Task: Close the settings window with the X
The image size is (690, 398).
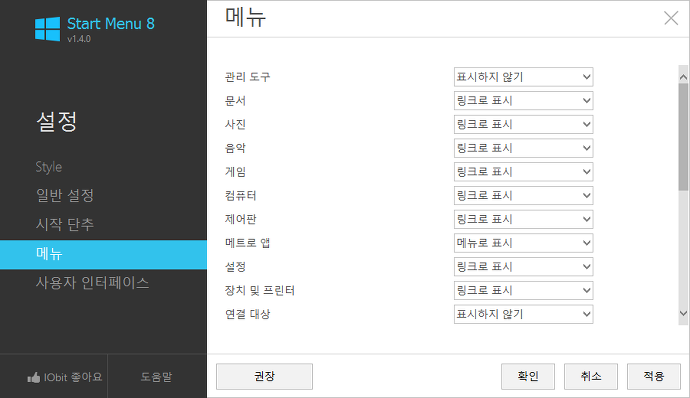Action: (671, 18)
